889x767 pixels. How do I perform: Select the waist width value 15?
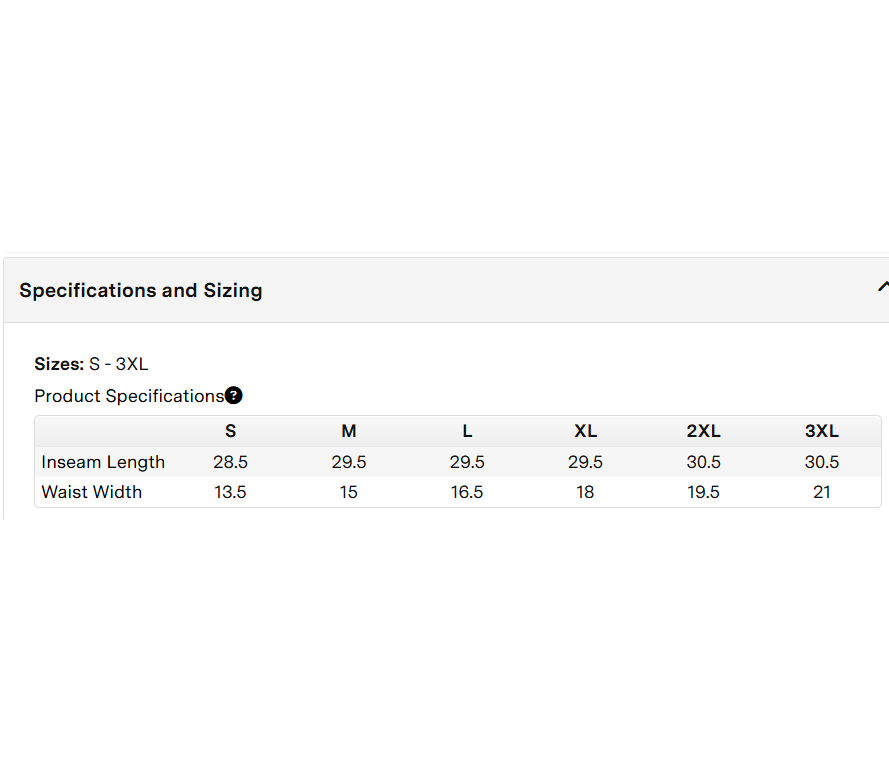click(x=349, y=492)
